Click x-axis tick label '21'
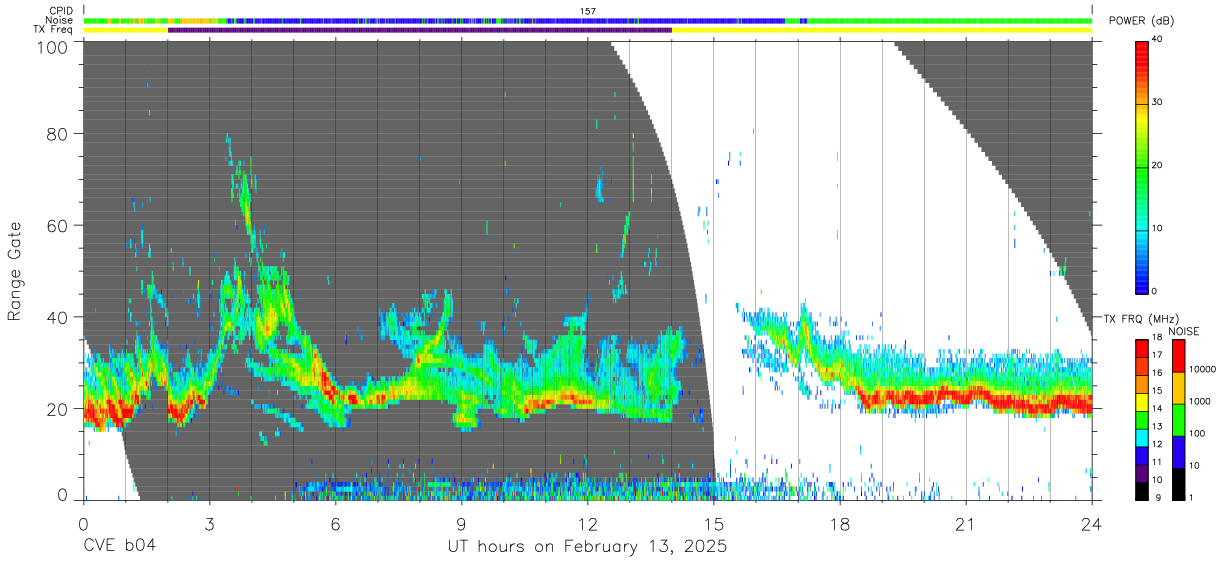This screenshot has height=567, width=1228. point(966,524)
